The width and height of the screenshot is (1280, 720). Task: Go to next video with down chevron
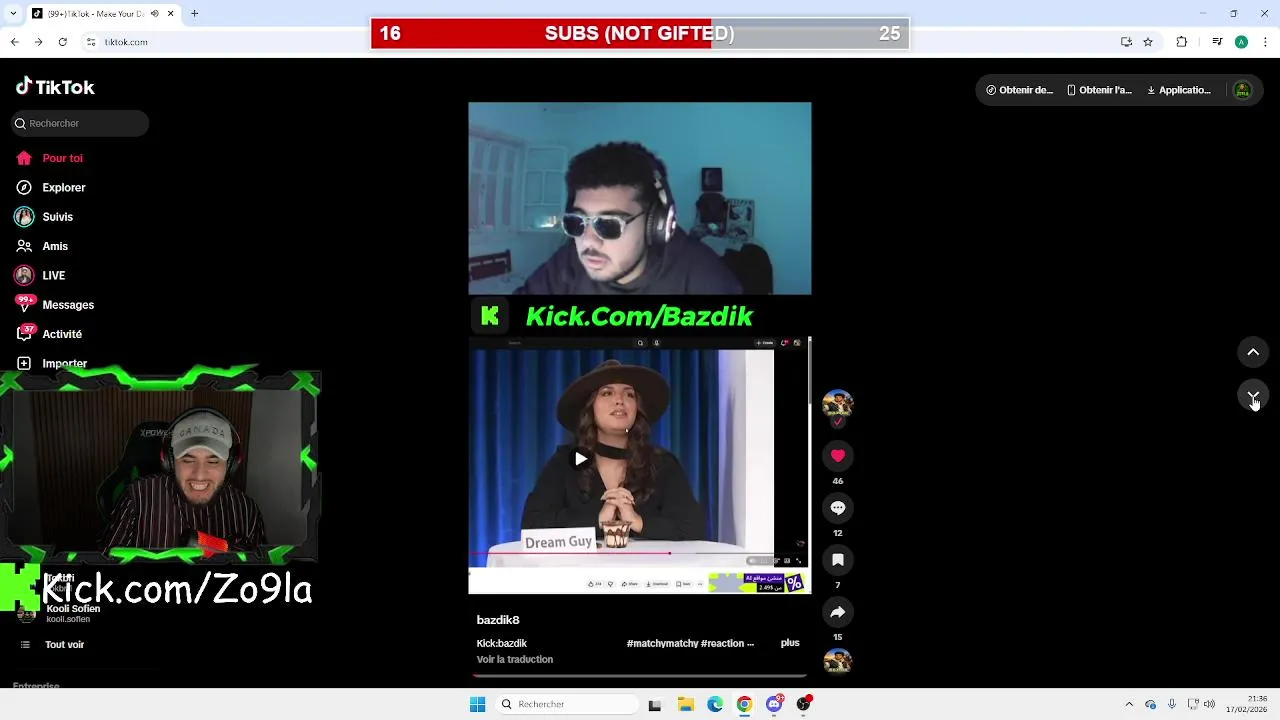pyautogui.click(x=1253, y=395)
